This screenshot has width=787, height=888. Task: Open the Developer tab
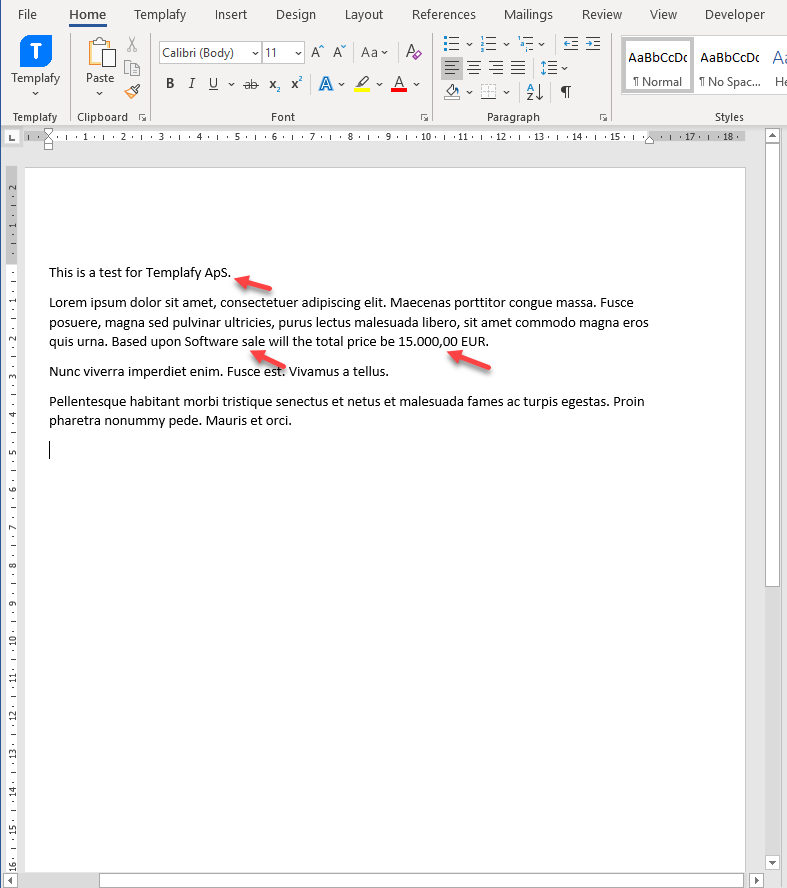pyautogui.click(x=734, y=15)
